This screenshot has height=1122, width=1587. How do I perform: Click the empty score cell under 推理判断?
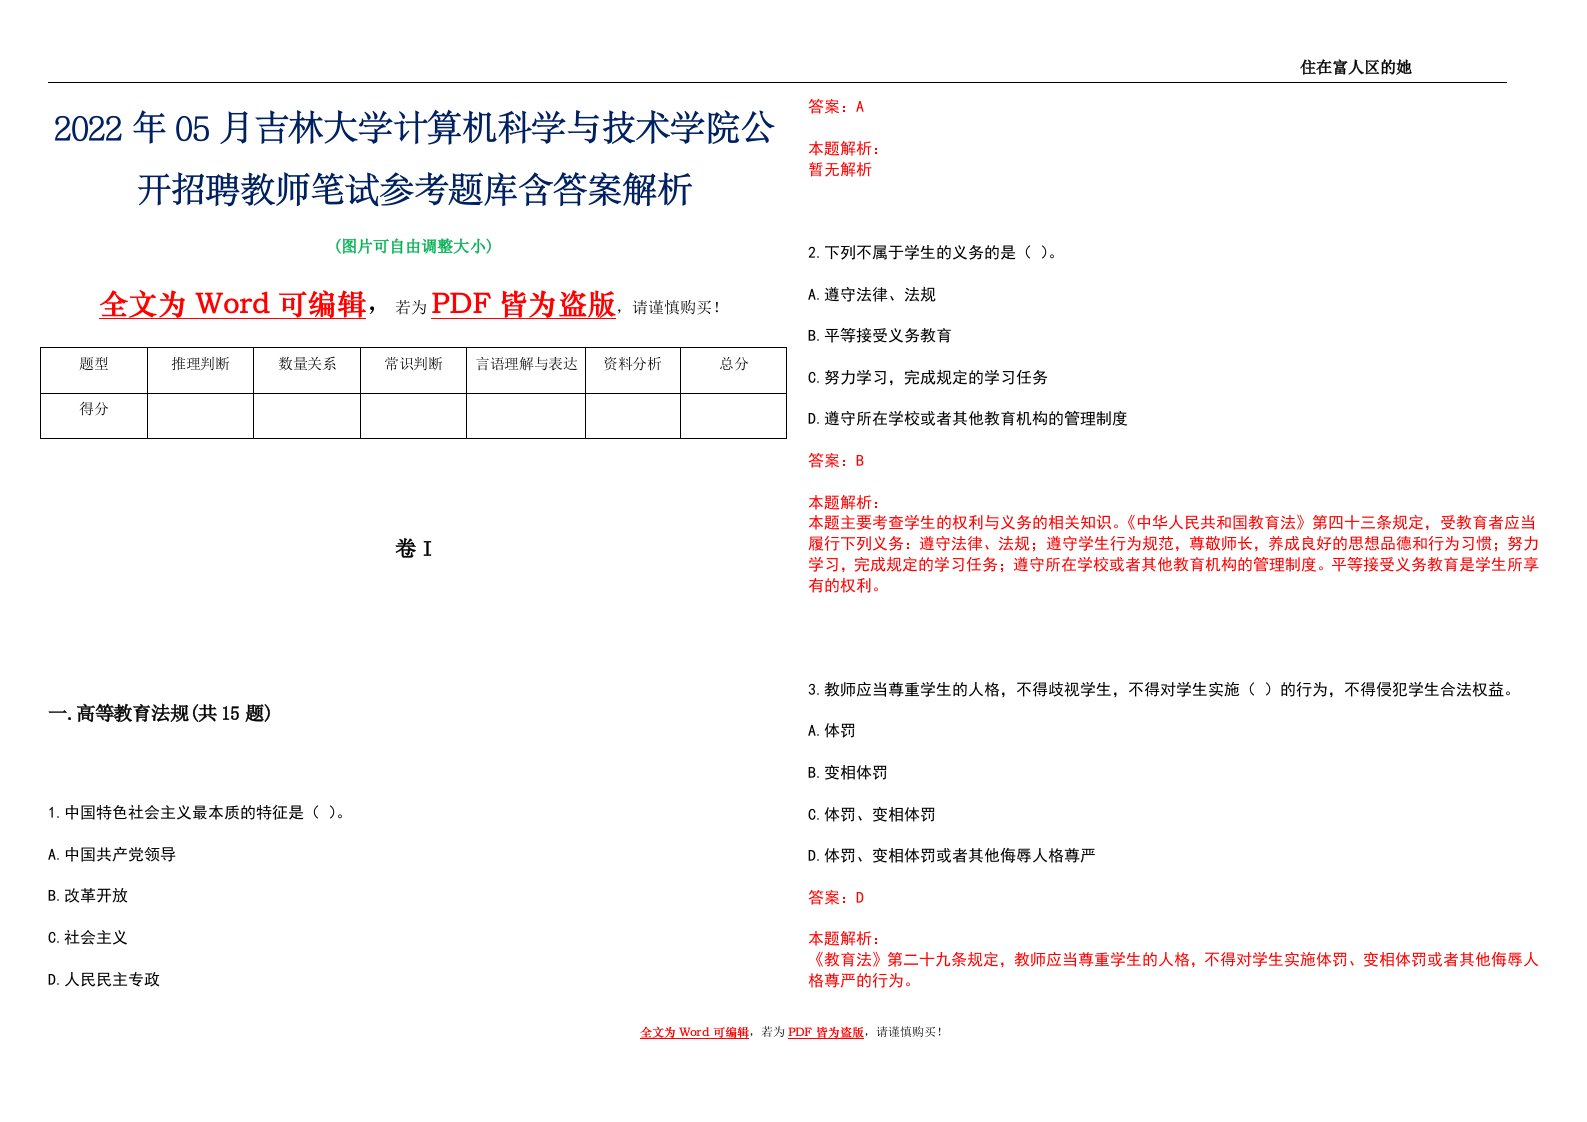click(200, 416)
